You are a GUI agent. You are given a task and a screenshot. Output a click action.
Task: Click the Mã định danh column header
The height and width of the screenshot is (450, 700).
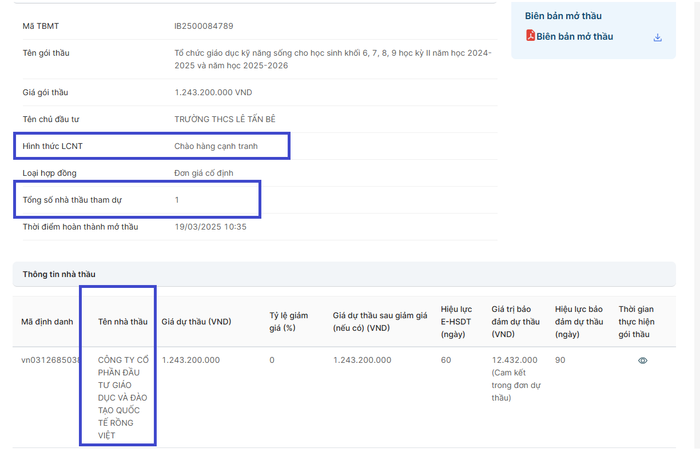click(47, 322)
